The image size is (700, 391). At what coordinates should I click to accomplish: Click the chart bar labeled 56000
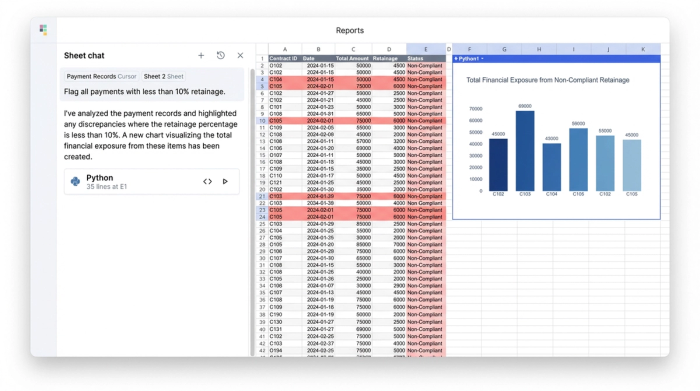[578, 160]
